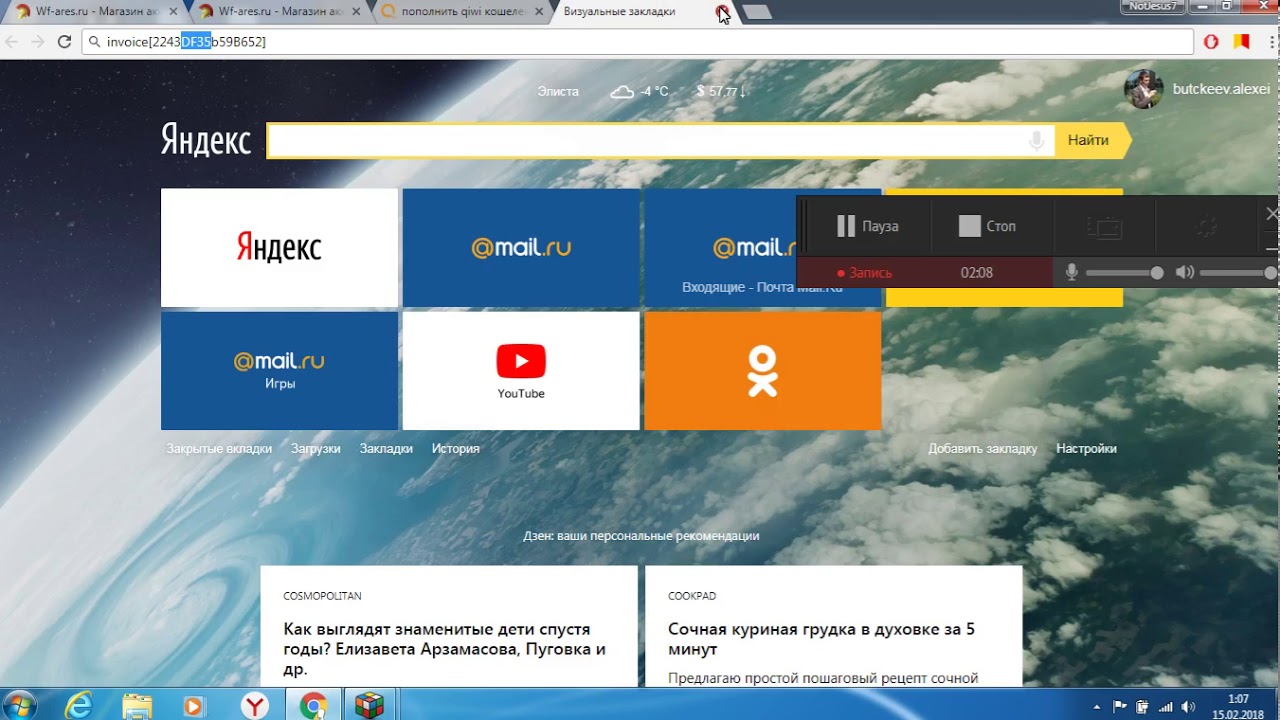Open Настройки of visual bookmarks
The image size is (1280, 720).
(1086, 449)
